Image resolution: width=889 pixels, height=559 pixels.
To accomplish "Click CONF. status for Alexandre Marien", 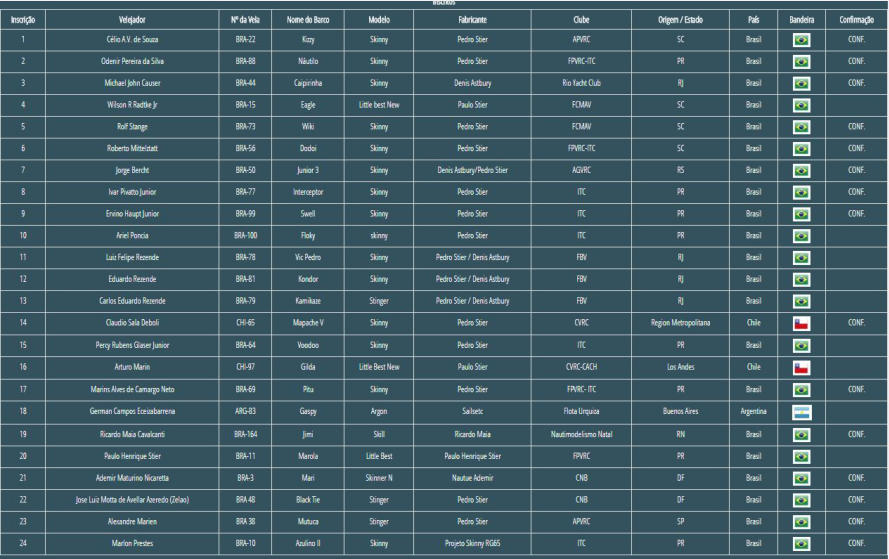I will tap(856, 522).
